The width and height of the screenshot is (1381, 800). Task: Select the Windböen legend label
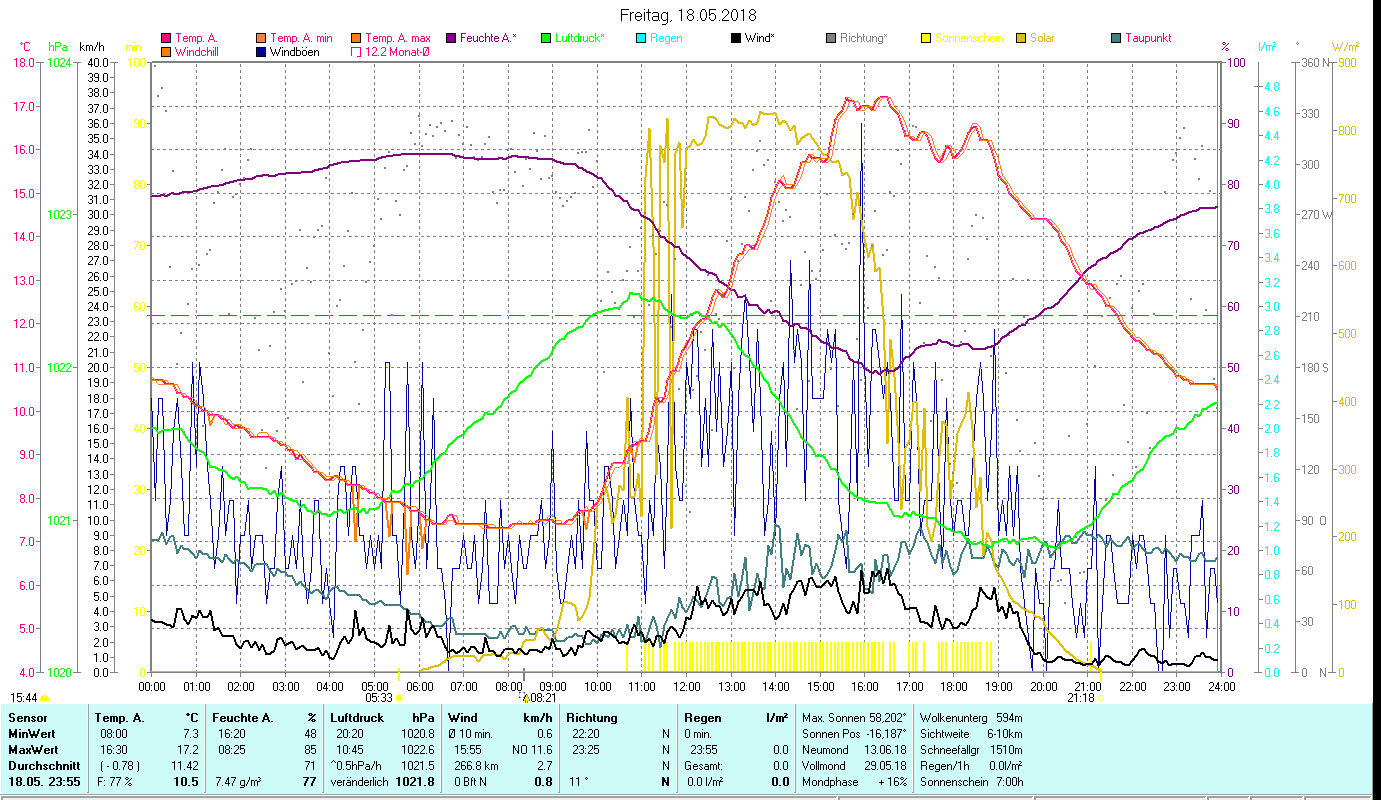(x=295, y=51)
